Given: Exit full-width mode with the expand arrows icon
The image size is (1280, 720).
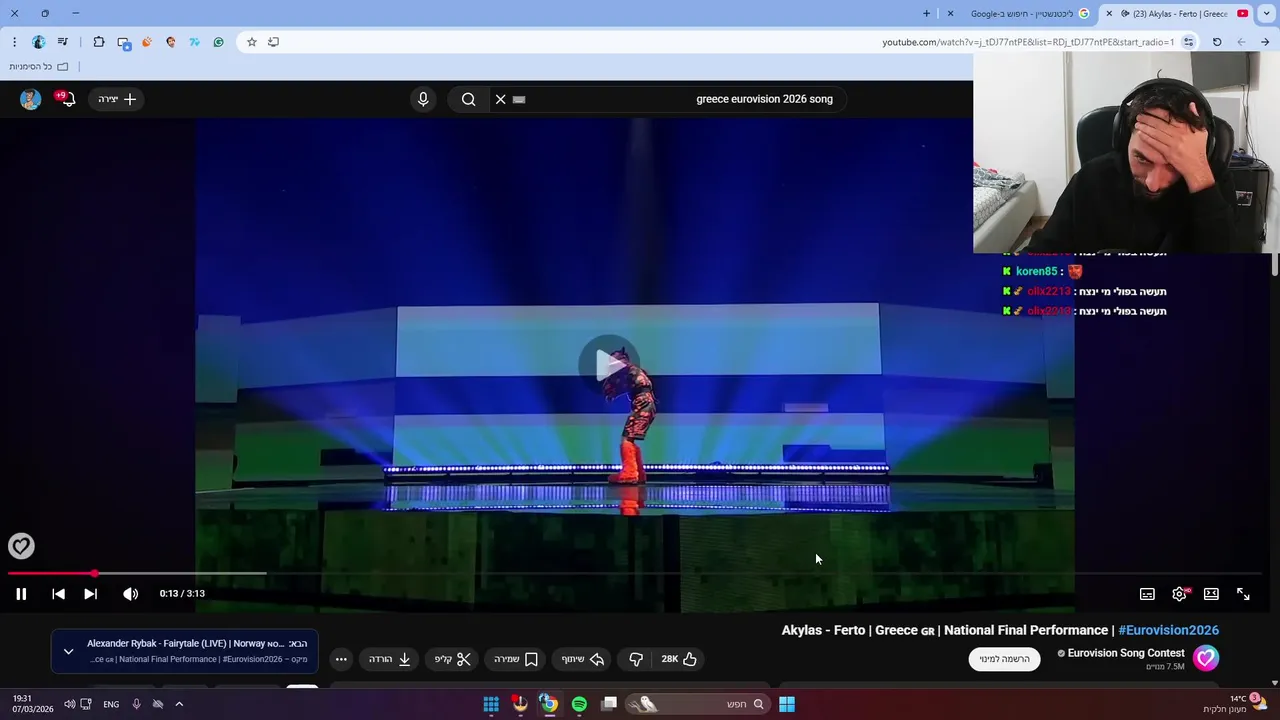Looking at the screenshot, I should click(1243, 594).
